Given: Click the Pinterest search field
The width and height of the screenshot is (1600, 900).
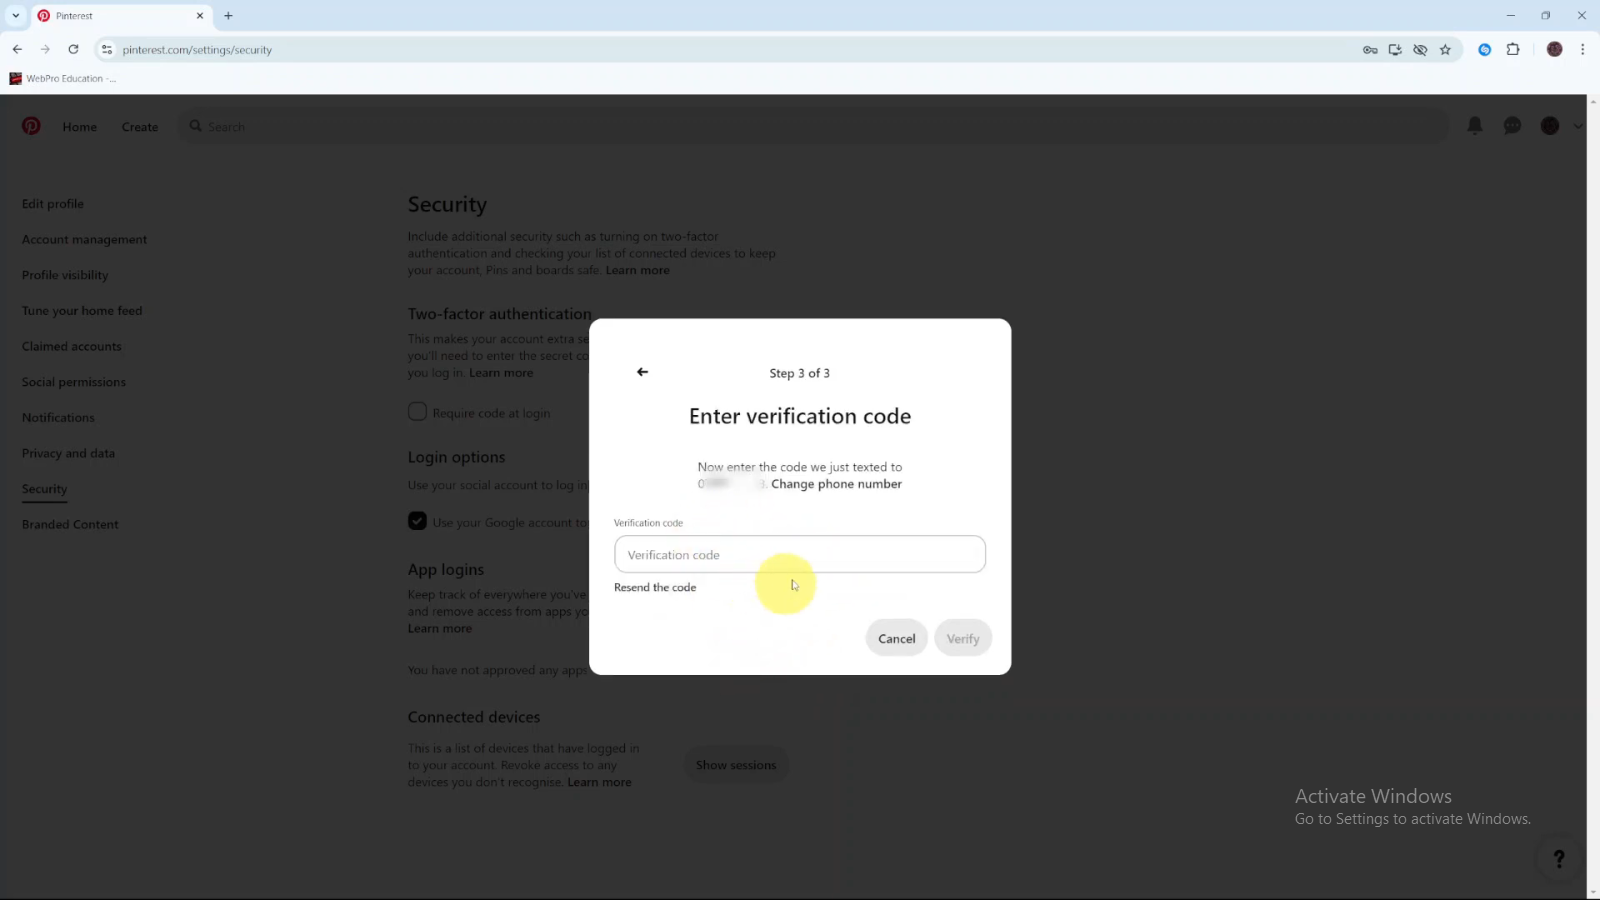Looking at the screenshot, I should [x=814, y=126].
